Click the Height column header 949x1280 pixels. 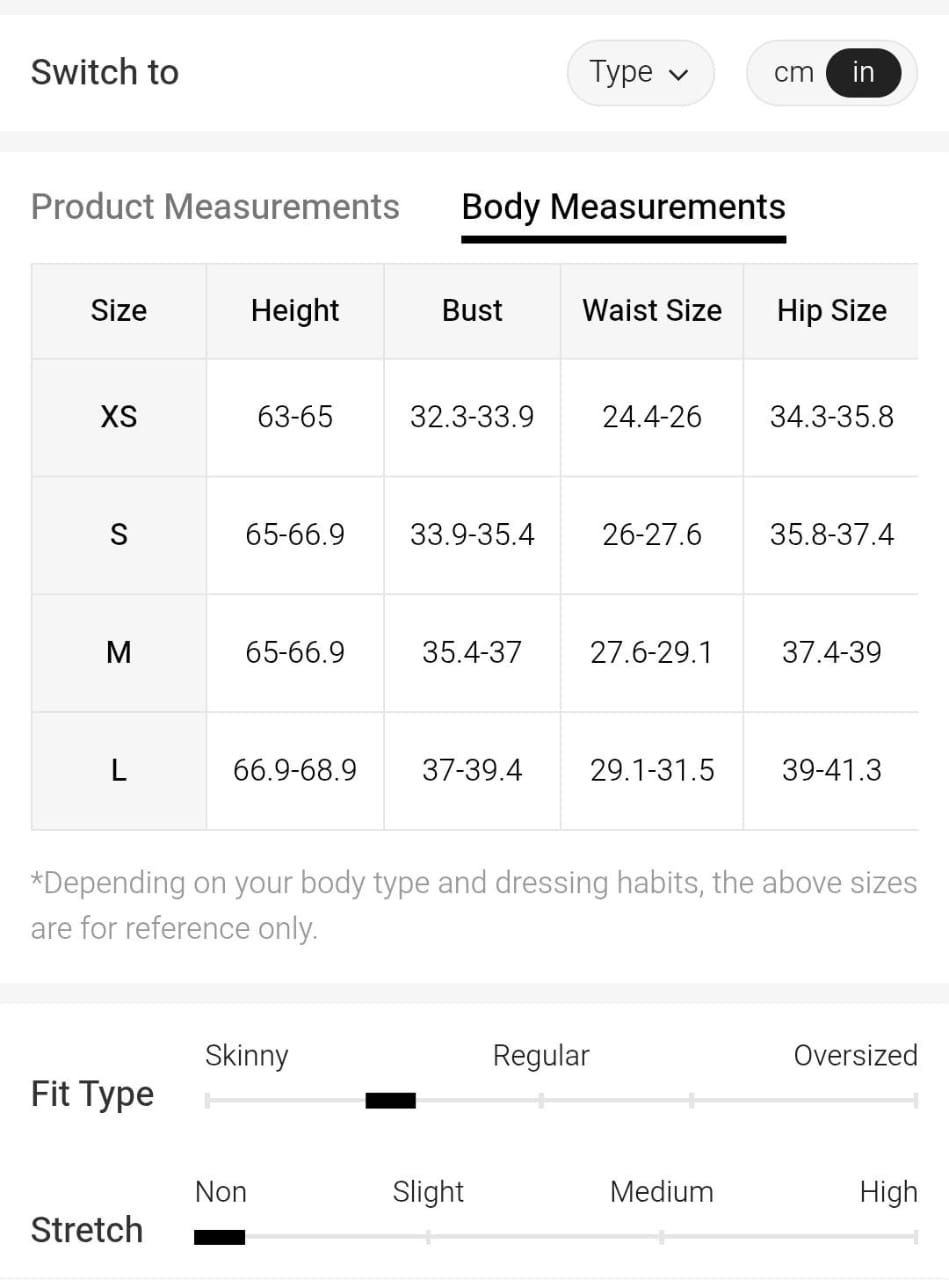tap(295, 311)
